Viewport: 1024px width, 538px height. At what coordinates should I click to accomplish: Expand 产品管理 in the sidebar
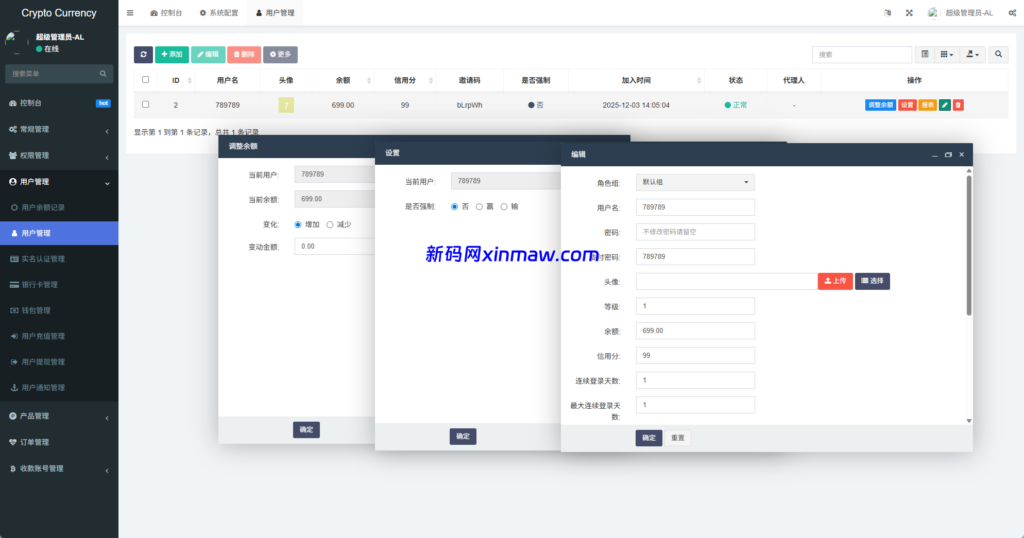pos(59,416)
